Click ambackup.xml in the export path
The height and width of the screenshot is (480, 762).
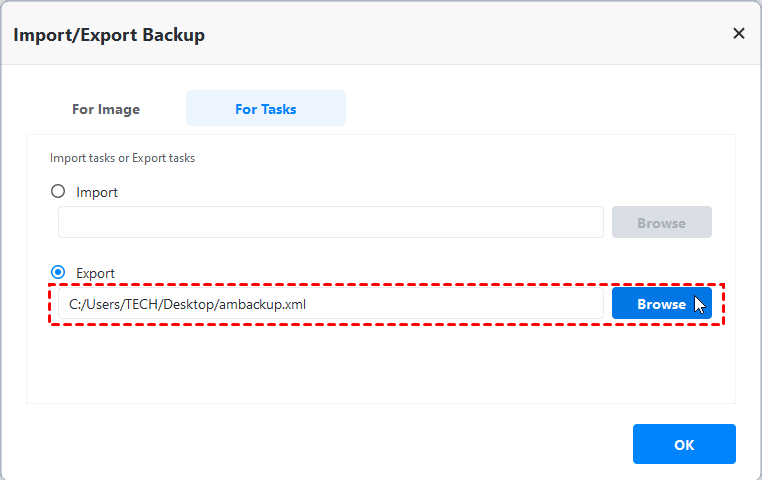click(x=266, y=304)
